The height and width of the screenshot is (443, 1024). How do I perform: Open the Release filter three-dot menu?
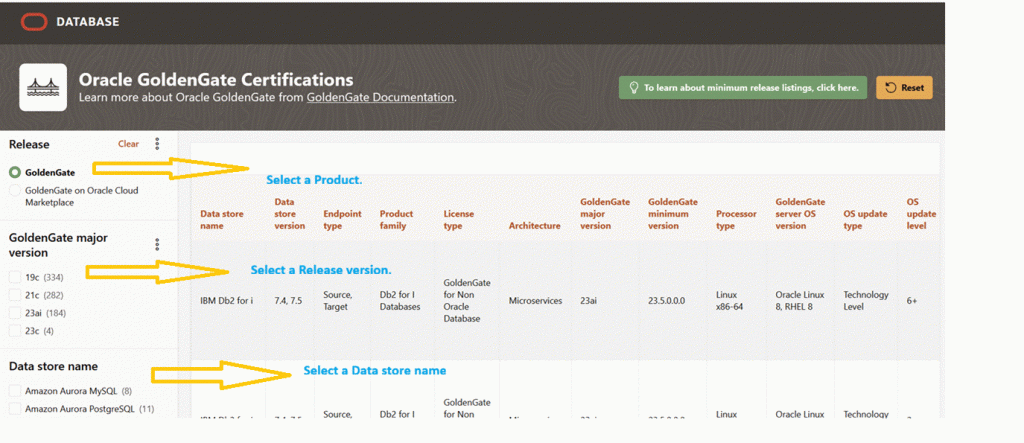(x=157, y=144)
